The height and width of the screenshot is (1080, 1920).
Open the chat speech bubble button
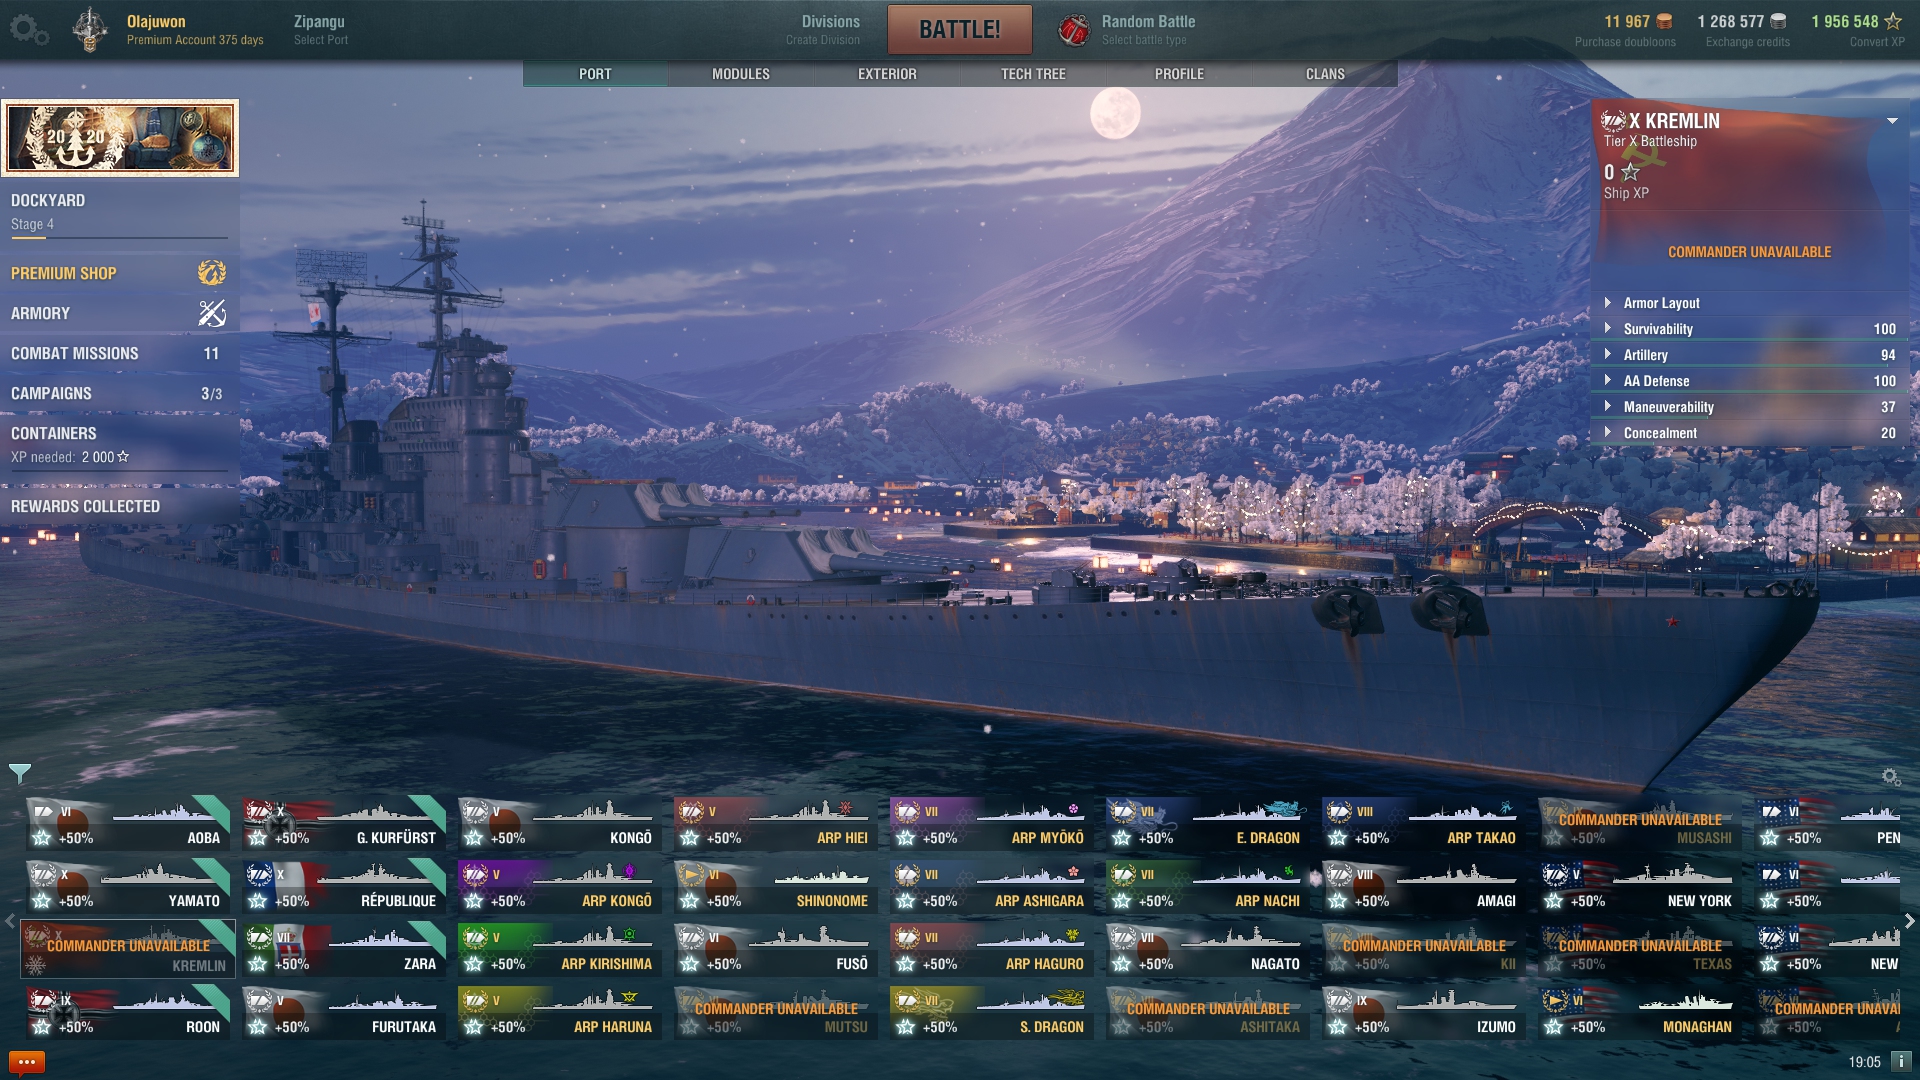point(26,1062)
